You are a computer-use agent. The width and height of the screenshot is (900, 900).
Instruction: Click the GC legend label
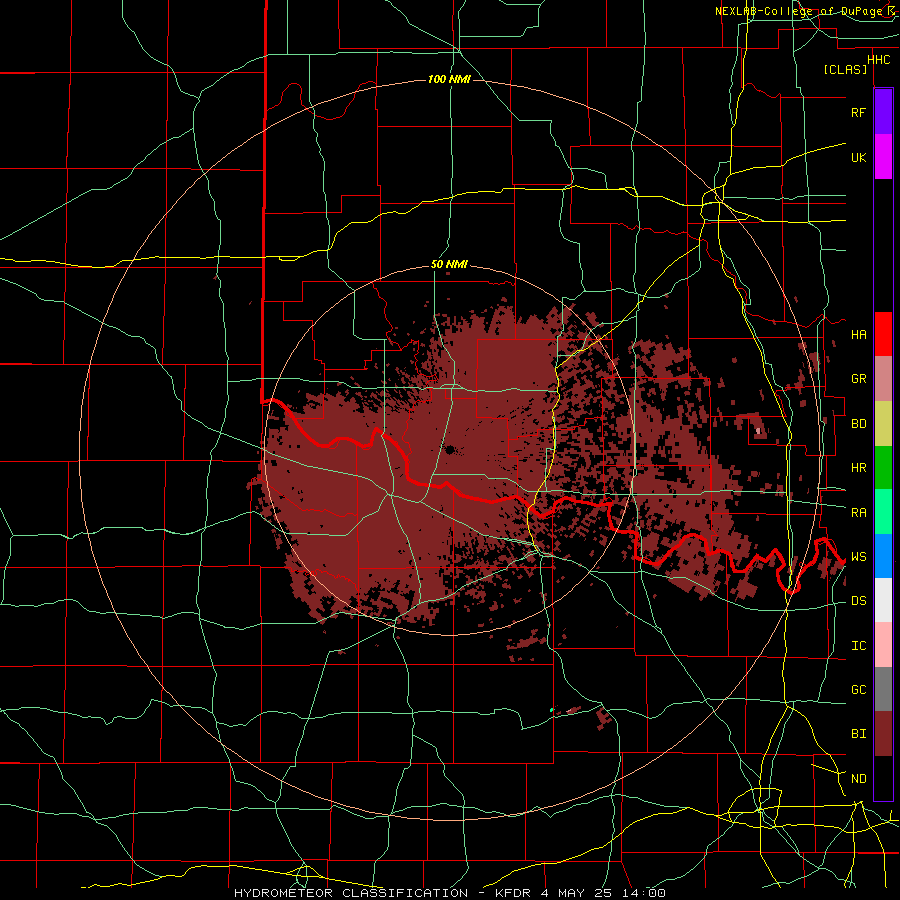(x=858, y=689)
